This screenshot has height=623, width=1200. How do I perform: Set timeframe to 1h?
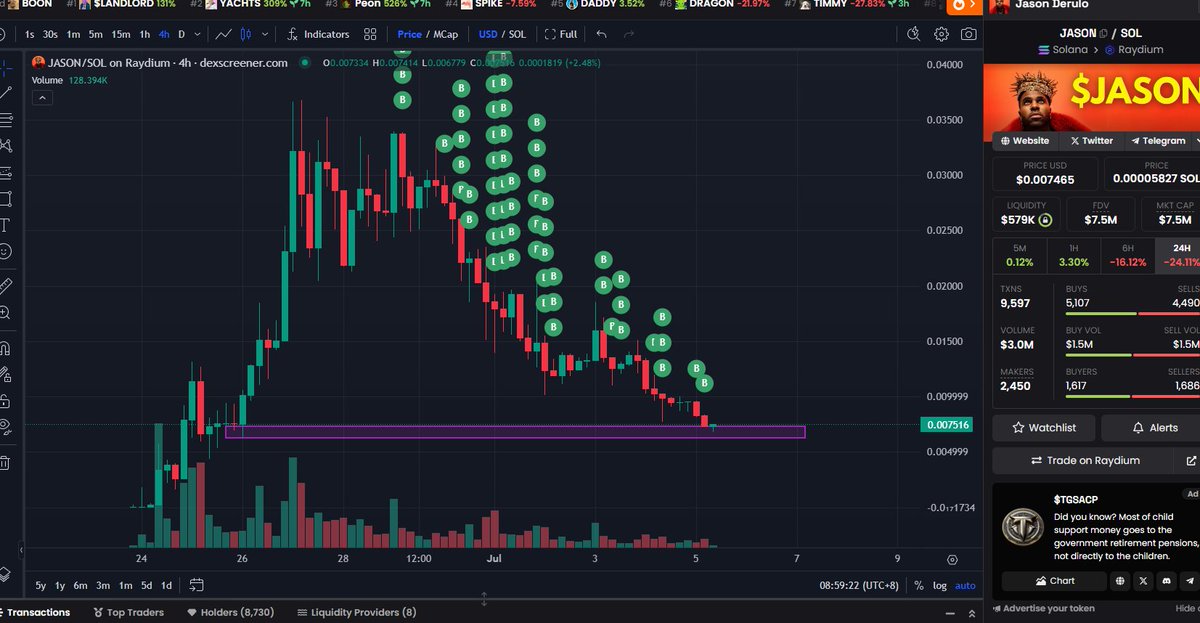145,34
